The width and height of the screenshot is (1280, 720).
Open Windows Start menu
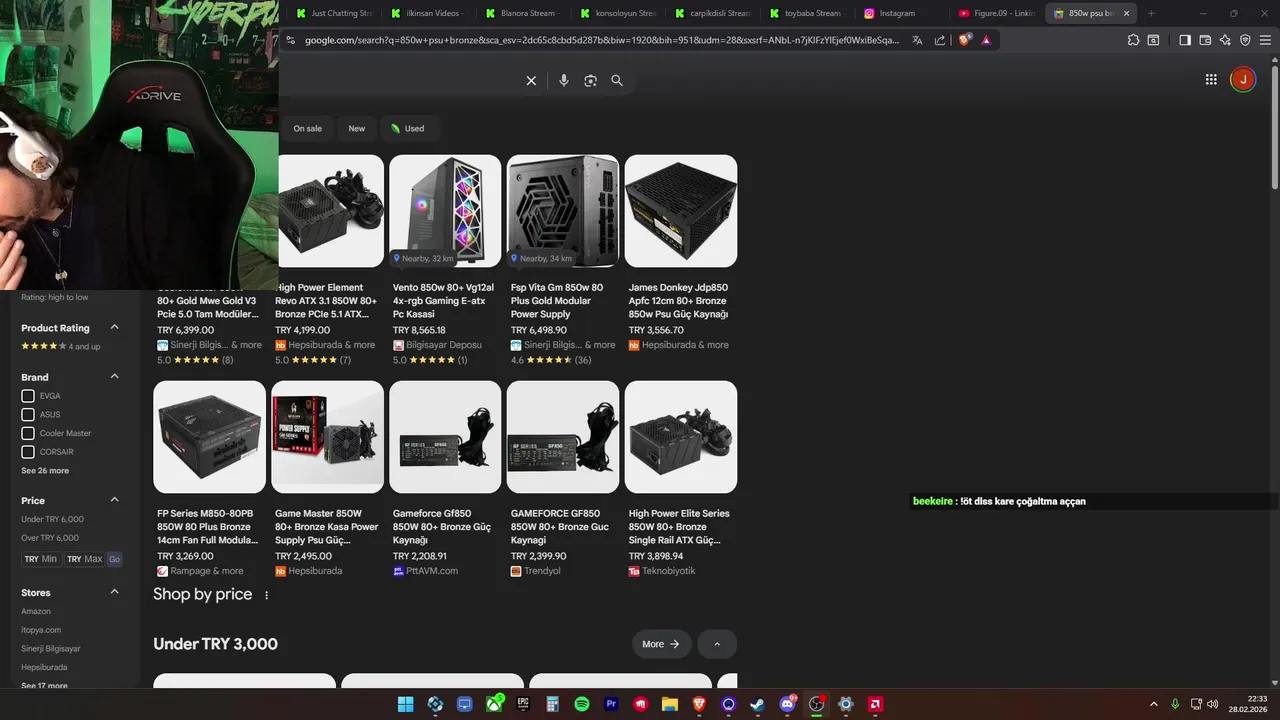click(405, 704)
